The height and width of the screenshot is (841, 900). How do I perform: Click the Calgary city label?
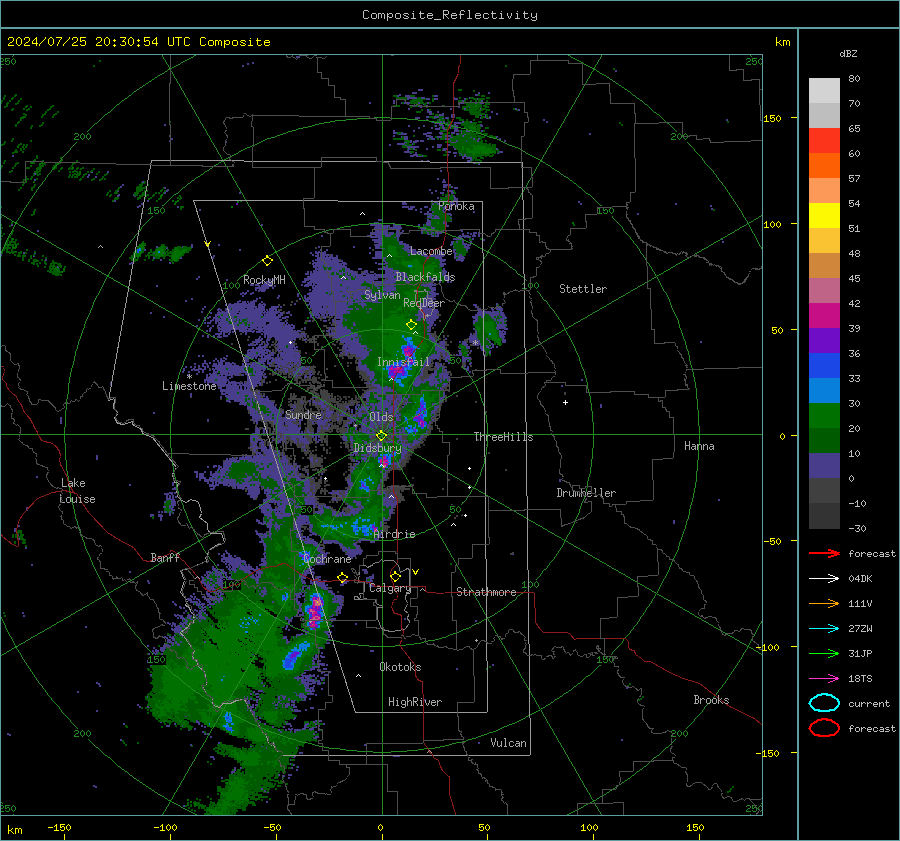point(390,588)
